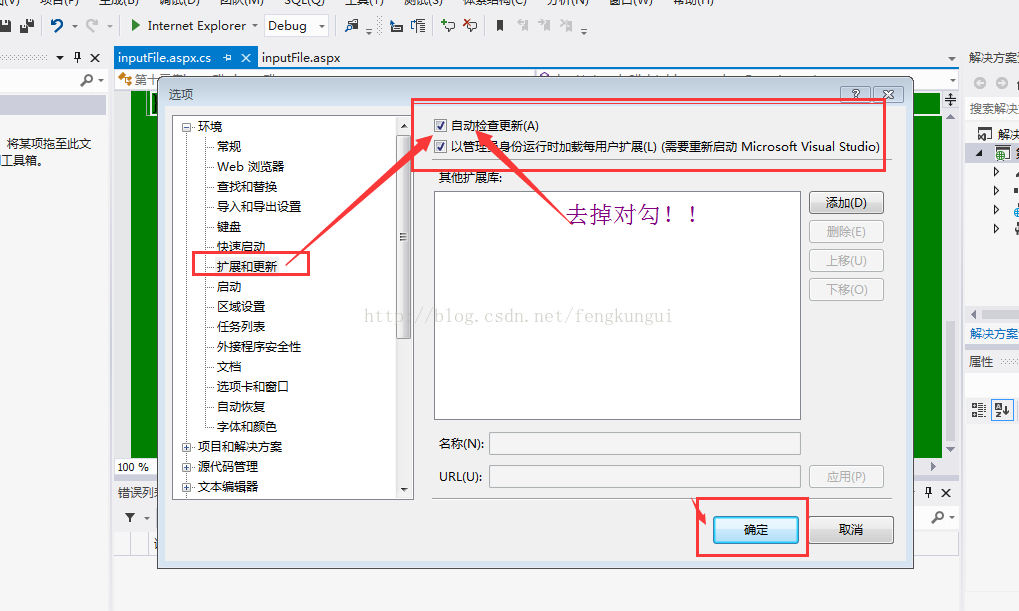Click the Save All toolbar icon
Screen dimensions: 1019x611
[x=27, y=26]
